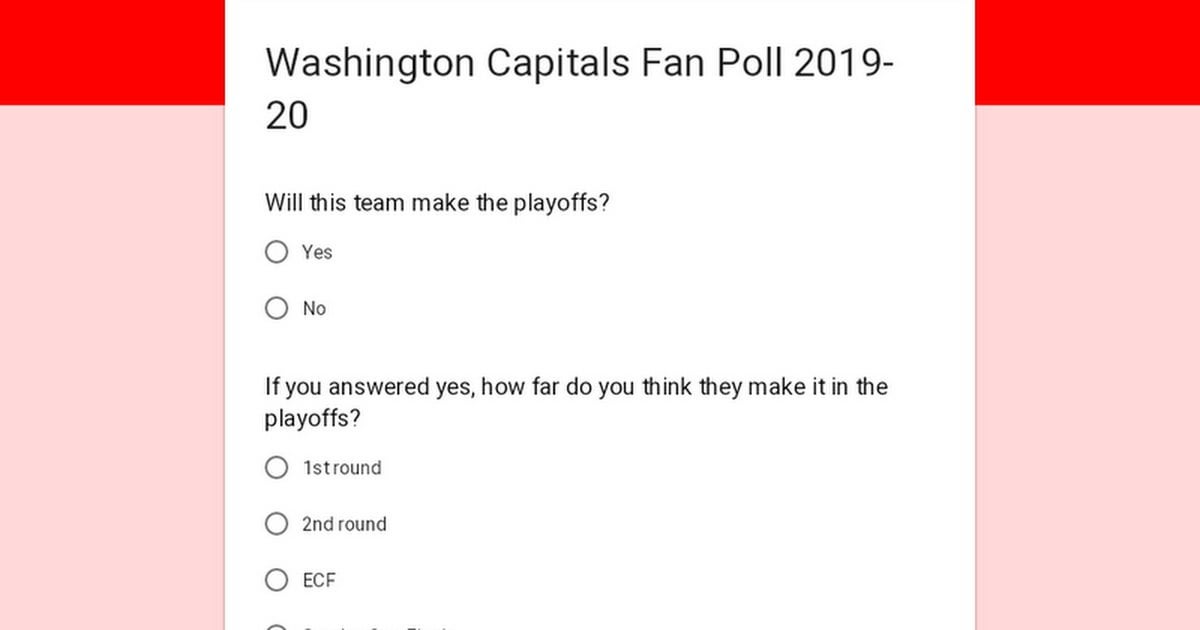The image size is (1200, 630).
Task: Select the No radio button
Action: [x=277, y=308]
